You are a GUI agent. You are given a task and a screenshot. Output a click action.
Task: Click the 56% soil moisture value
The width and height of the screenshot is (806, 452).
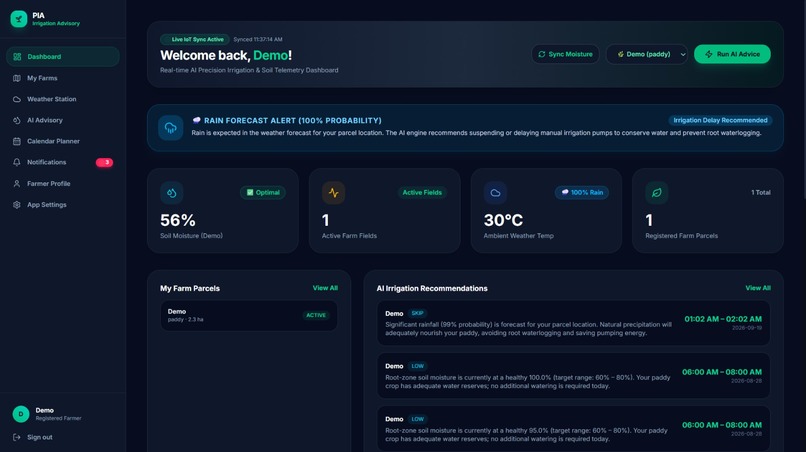tap(178, 220)
